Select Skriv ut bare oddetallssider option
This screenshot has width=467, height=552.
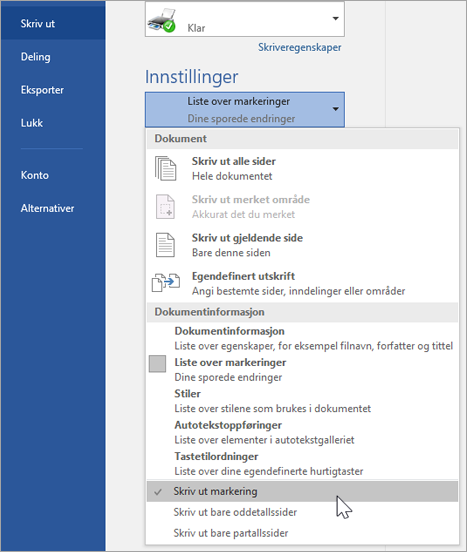(302, 512)
